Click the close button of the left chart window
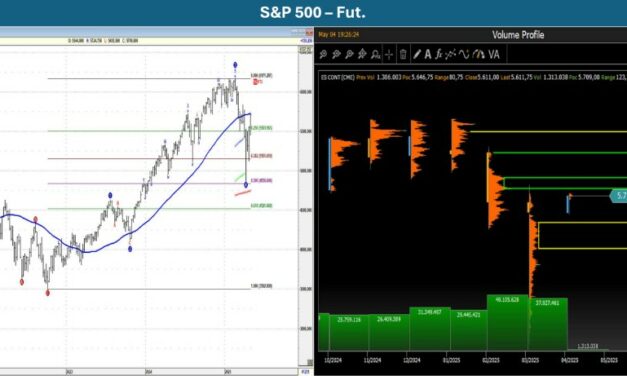 click(309, 32)
